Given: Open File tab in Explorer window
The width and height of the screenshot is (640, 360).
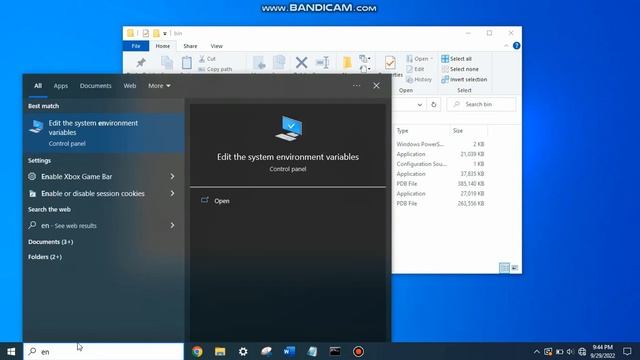Looking at the screenshot, I should pos(136,46).
